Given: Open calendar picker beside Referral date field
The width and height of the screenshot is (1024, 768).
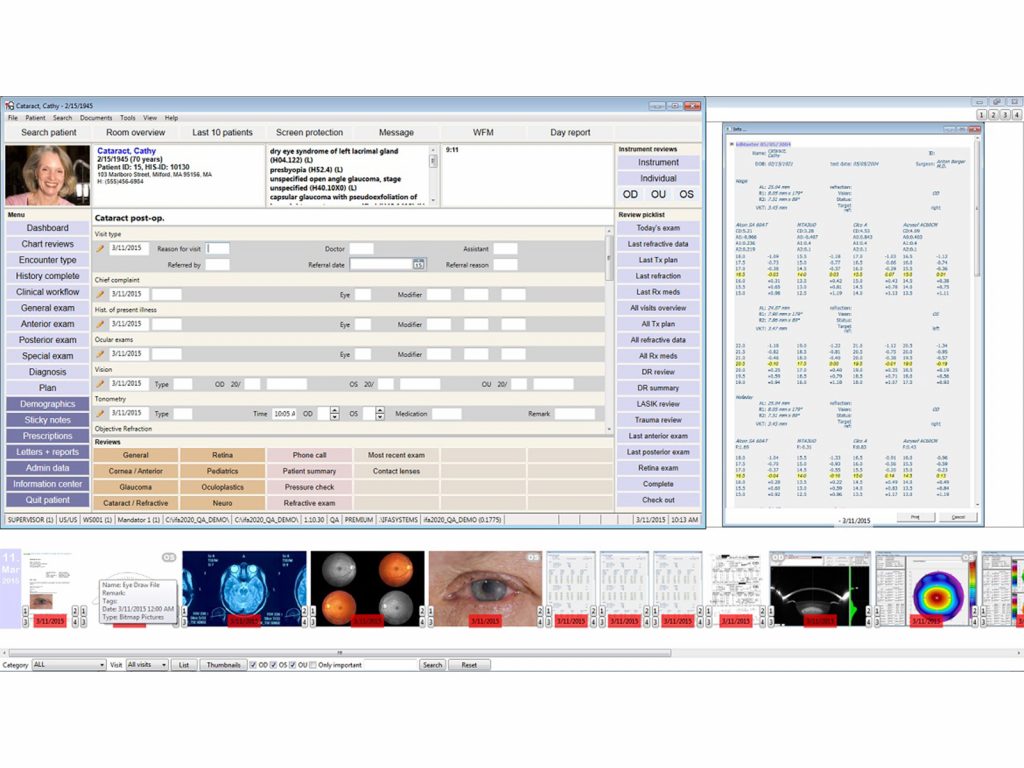Looking at the screenshot, I should click(x=417, y=264).
